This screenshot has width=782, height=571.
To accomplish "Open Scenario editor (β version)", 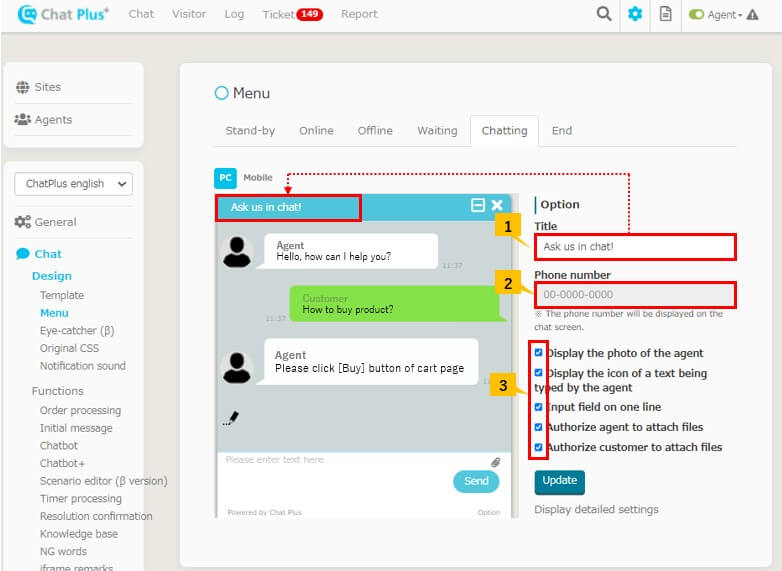I will pyautogui.click(x=104, y=481).
